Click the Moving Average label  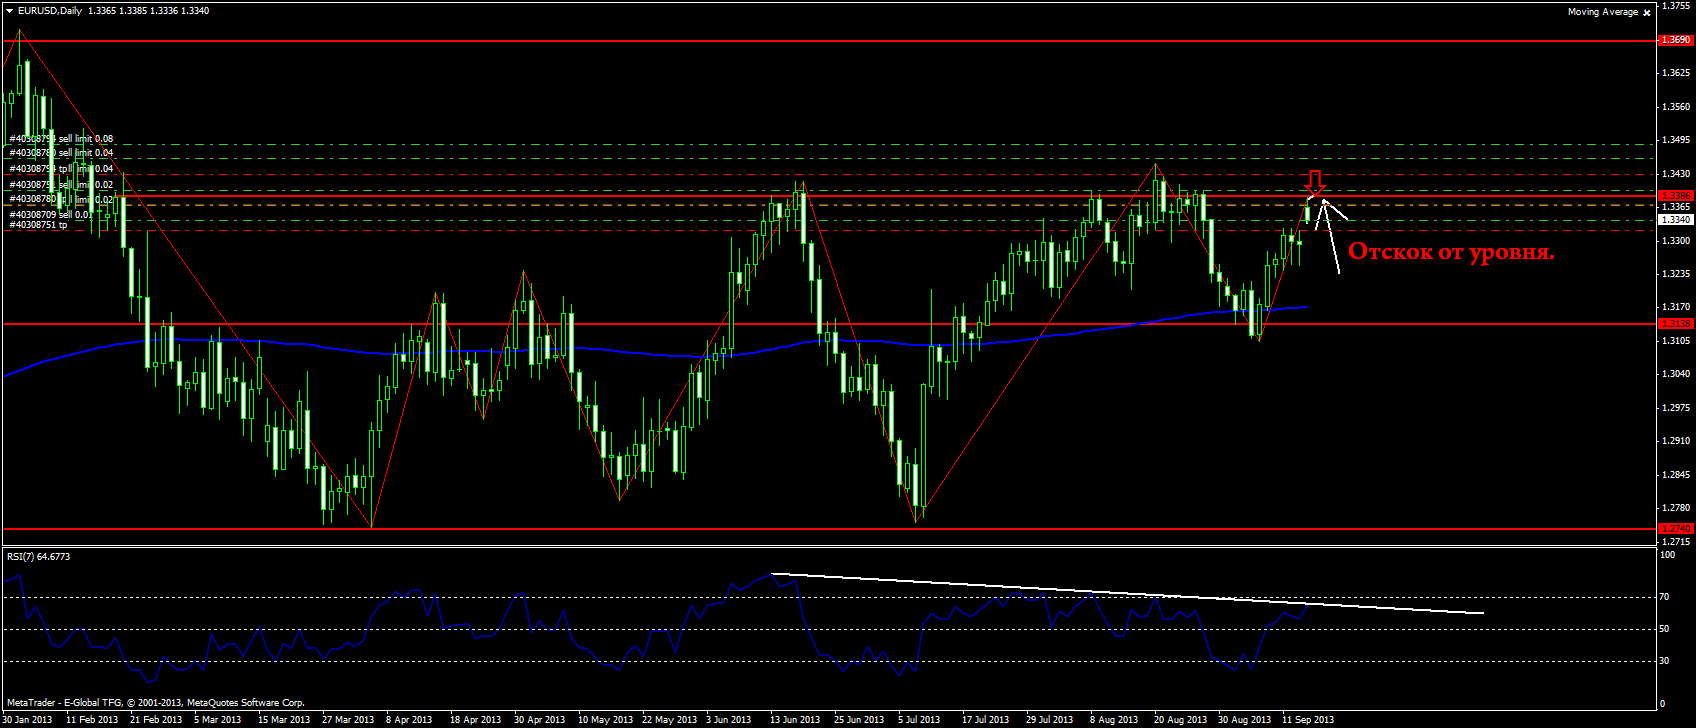click(x=1603, y=12)
